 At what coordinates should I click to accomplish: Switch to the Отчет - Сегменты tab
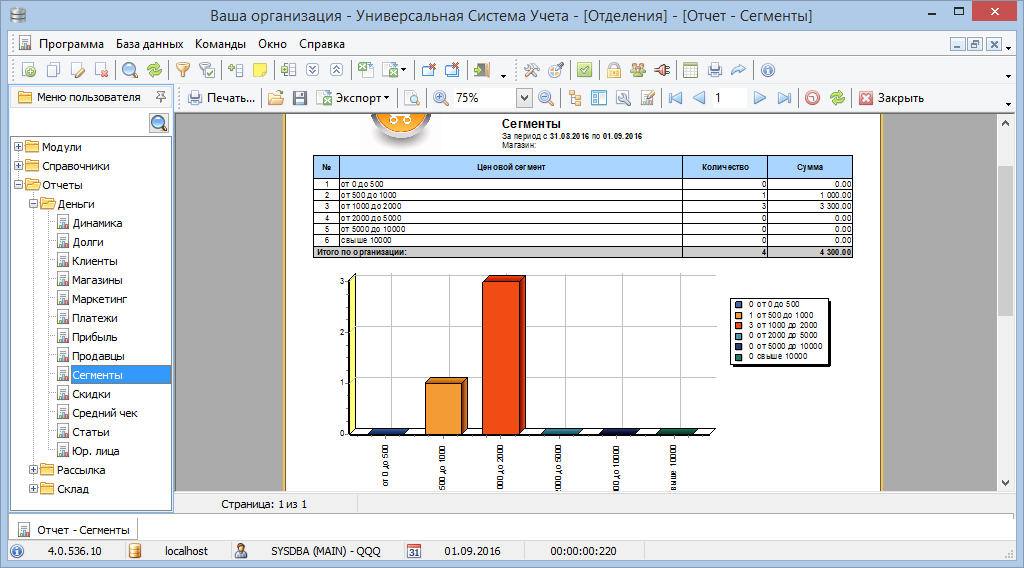tap(74, 529)
